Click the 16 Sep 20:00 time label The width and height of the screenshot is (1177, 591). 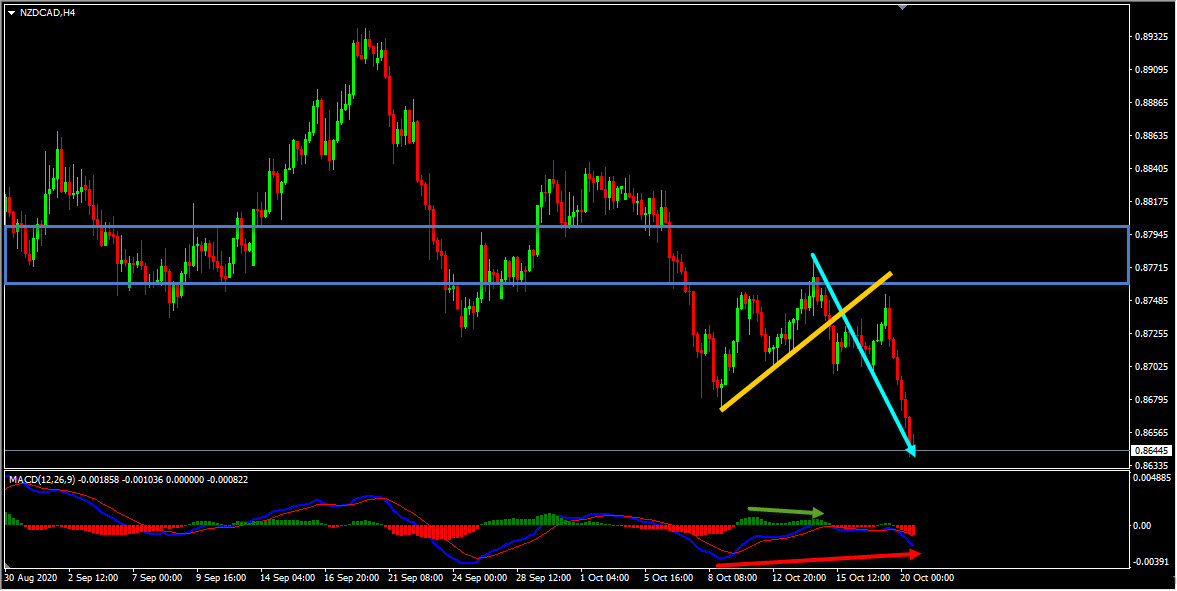[x=352, y=579]
